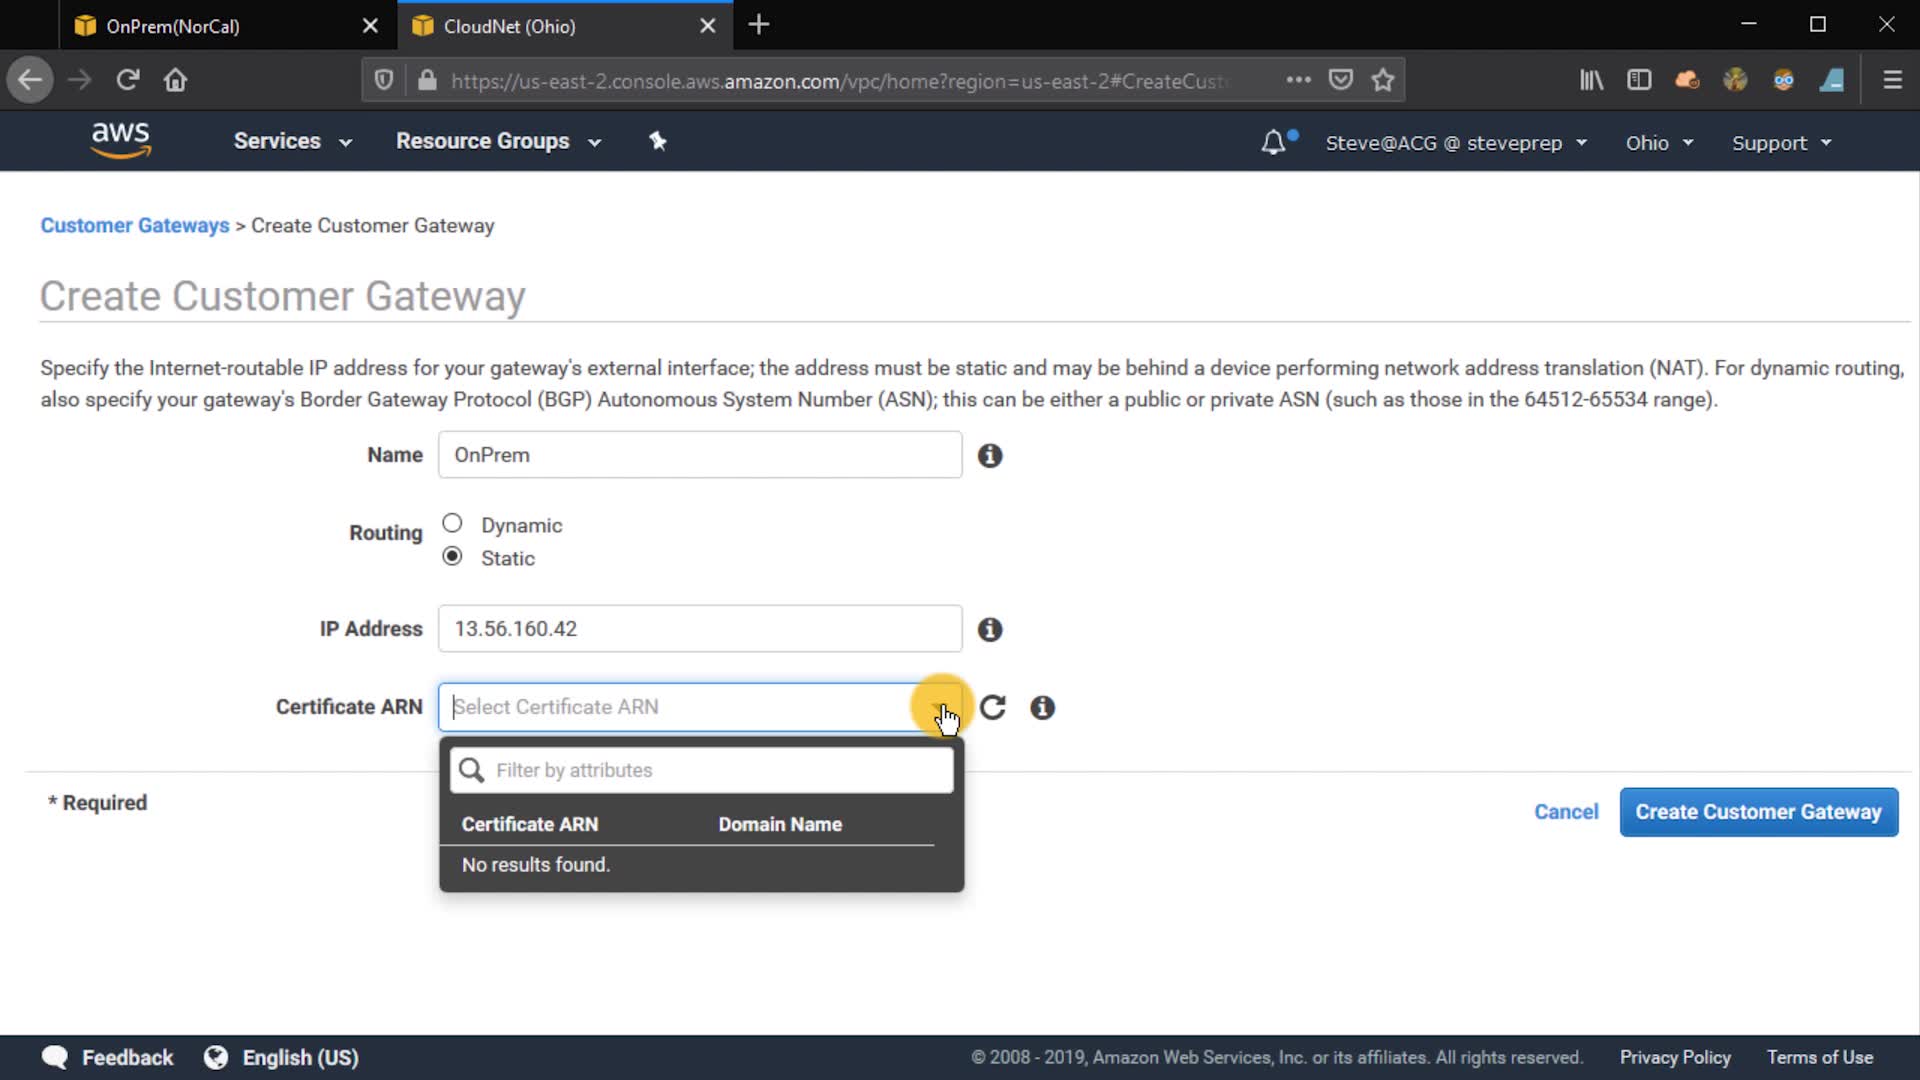Image resolution: width=1920 pixels, height=1080 pixels.
Task: Open the Ohio region dropdown
Action: (1659, 142)
